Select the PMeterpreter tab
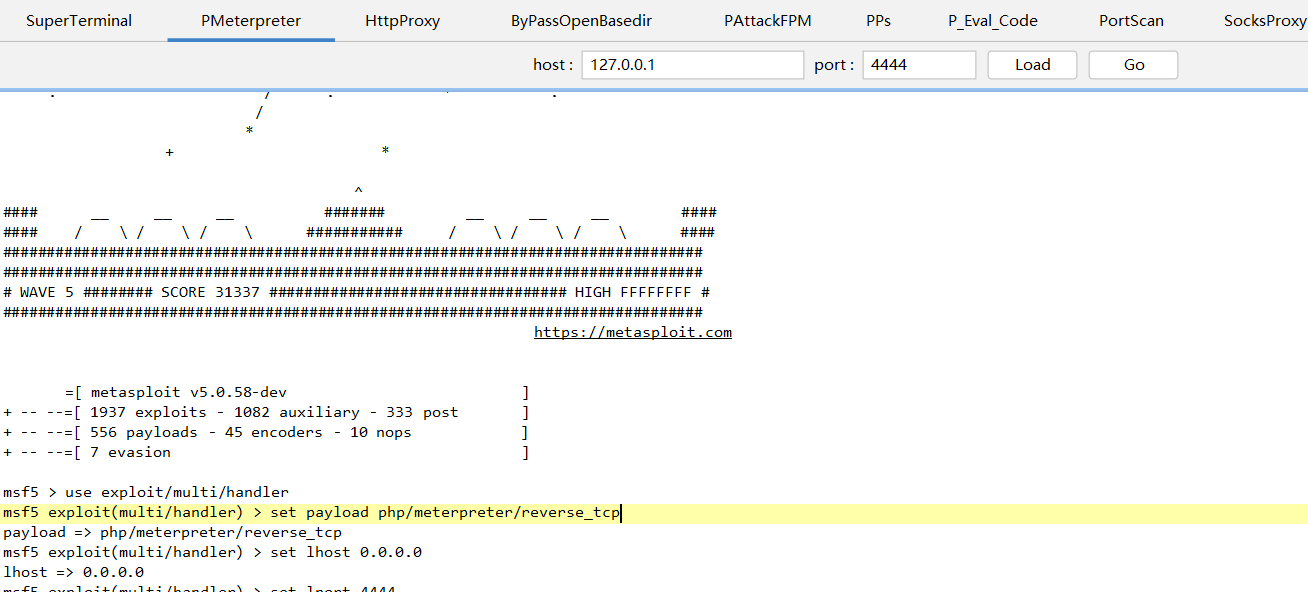The height and width of the screenshot is (592, 1308). 251,20
